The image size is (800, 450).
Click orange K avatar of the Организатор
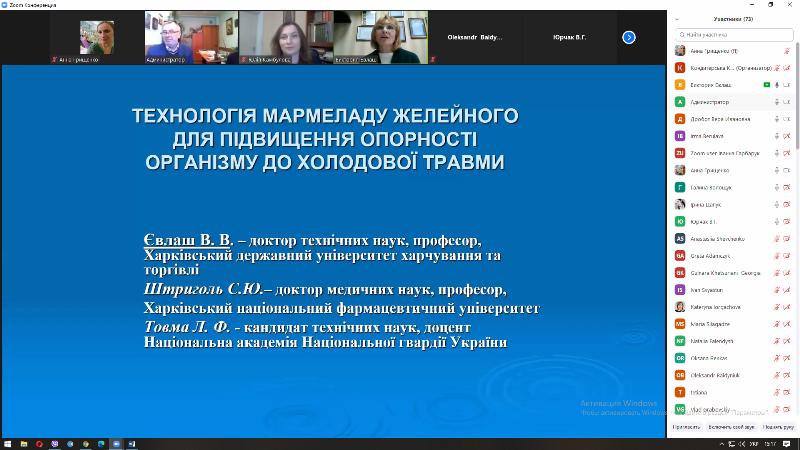click(x=680, y=68)
